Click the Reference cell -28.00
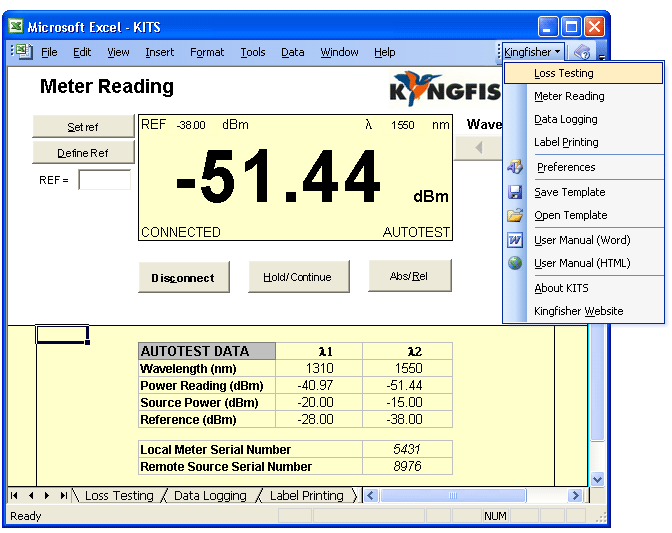Viewport: 672px width, 533px height. coord(319,419)
